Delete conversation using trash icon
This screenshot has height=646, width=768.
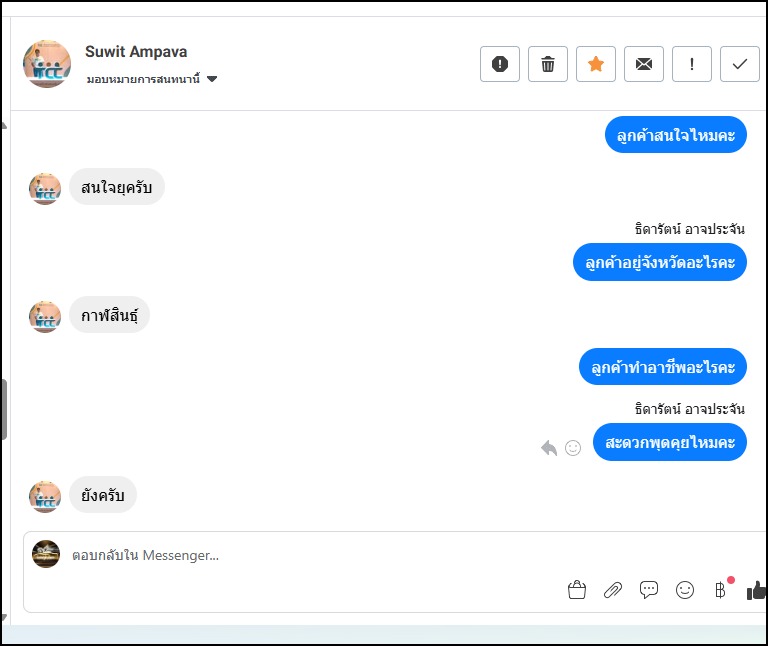(548, 64)
